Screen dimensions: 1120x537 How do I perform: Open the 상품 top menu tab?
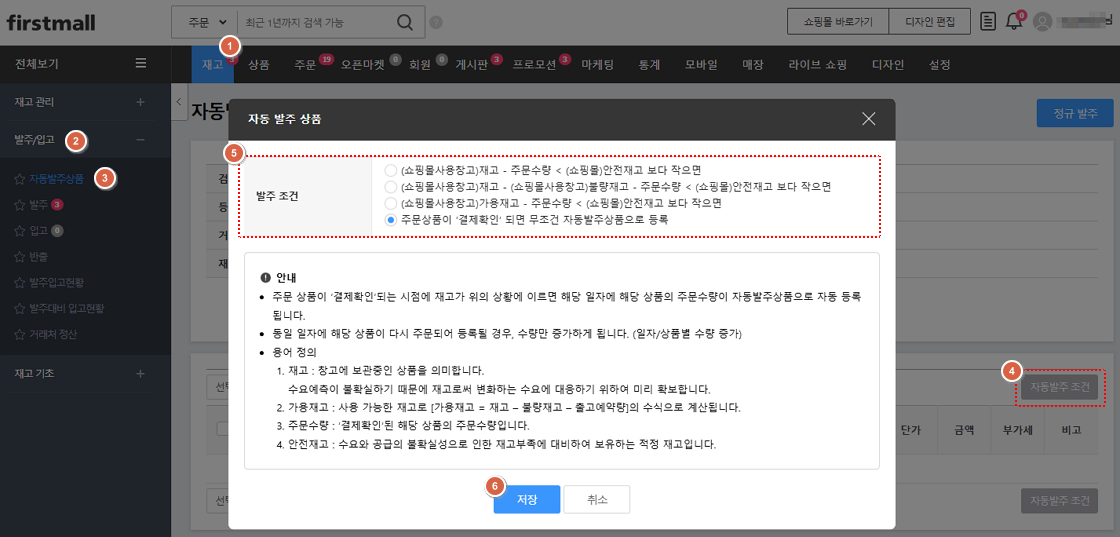coord(259,65)
